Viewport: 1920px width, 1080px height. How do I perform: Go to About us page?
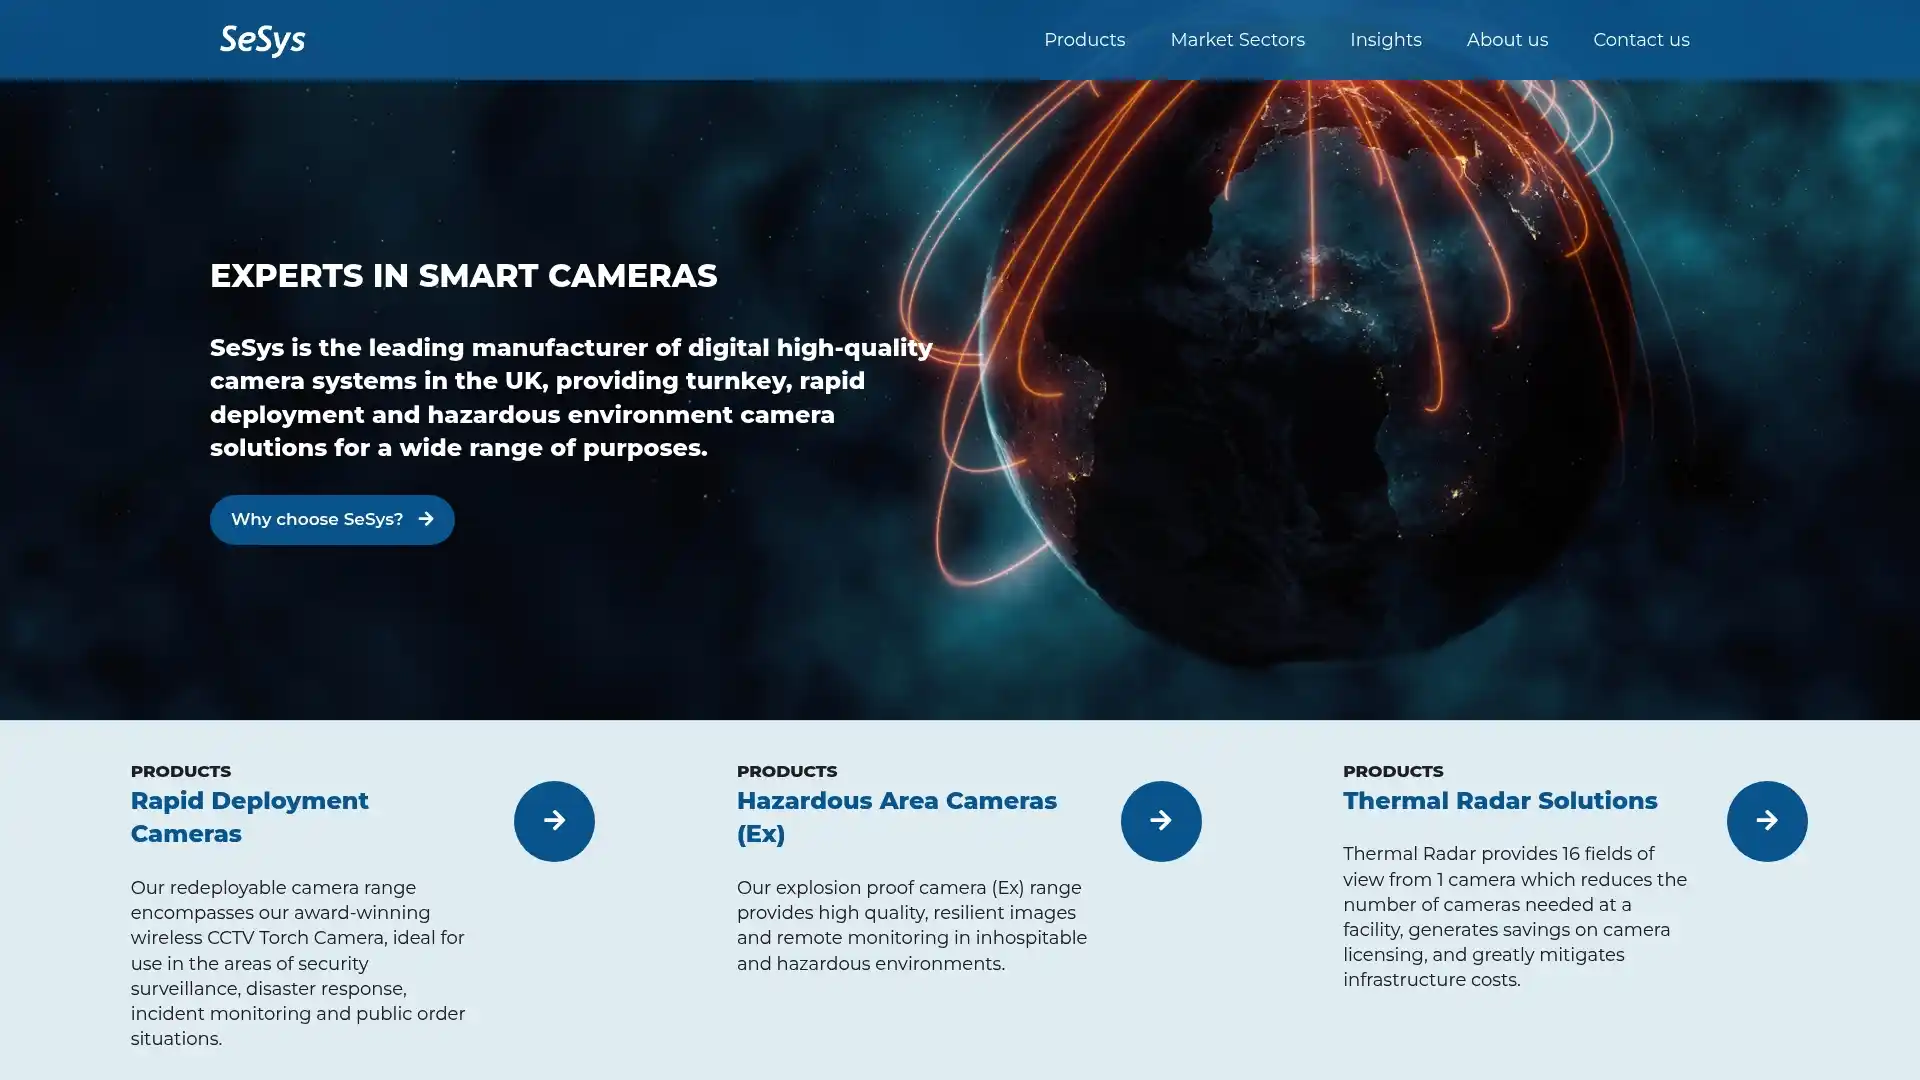pyautogui.click(x=1507, y=40)
